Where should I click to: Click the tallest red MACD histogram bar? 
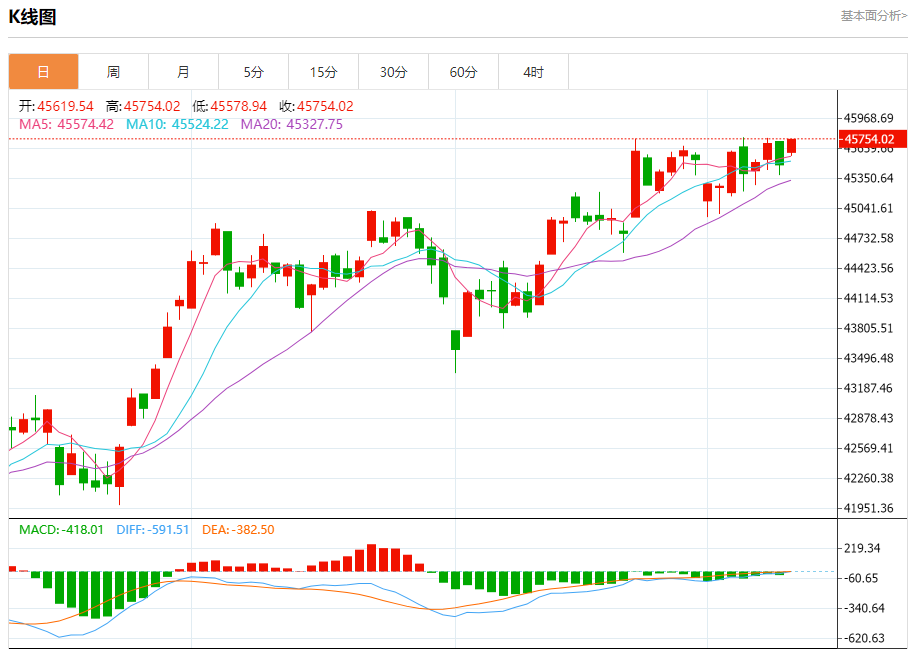pyautogui.click(x=371, y=558)
